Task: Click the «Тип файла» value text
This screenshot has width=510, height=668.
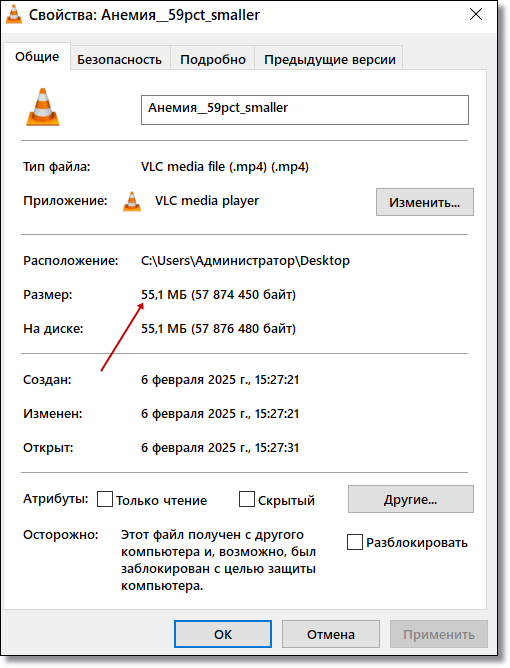Action: click(225, 167)
